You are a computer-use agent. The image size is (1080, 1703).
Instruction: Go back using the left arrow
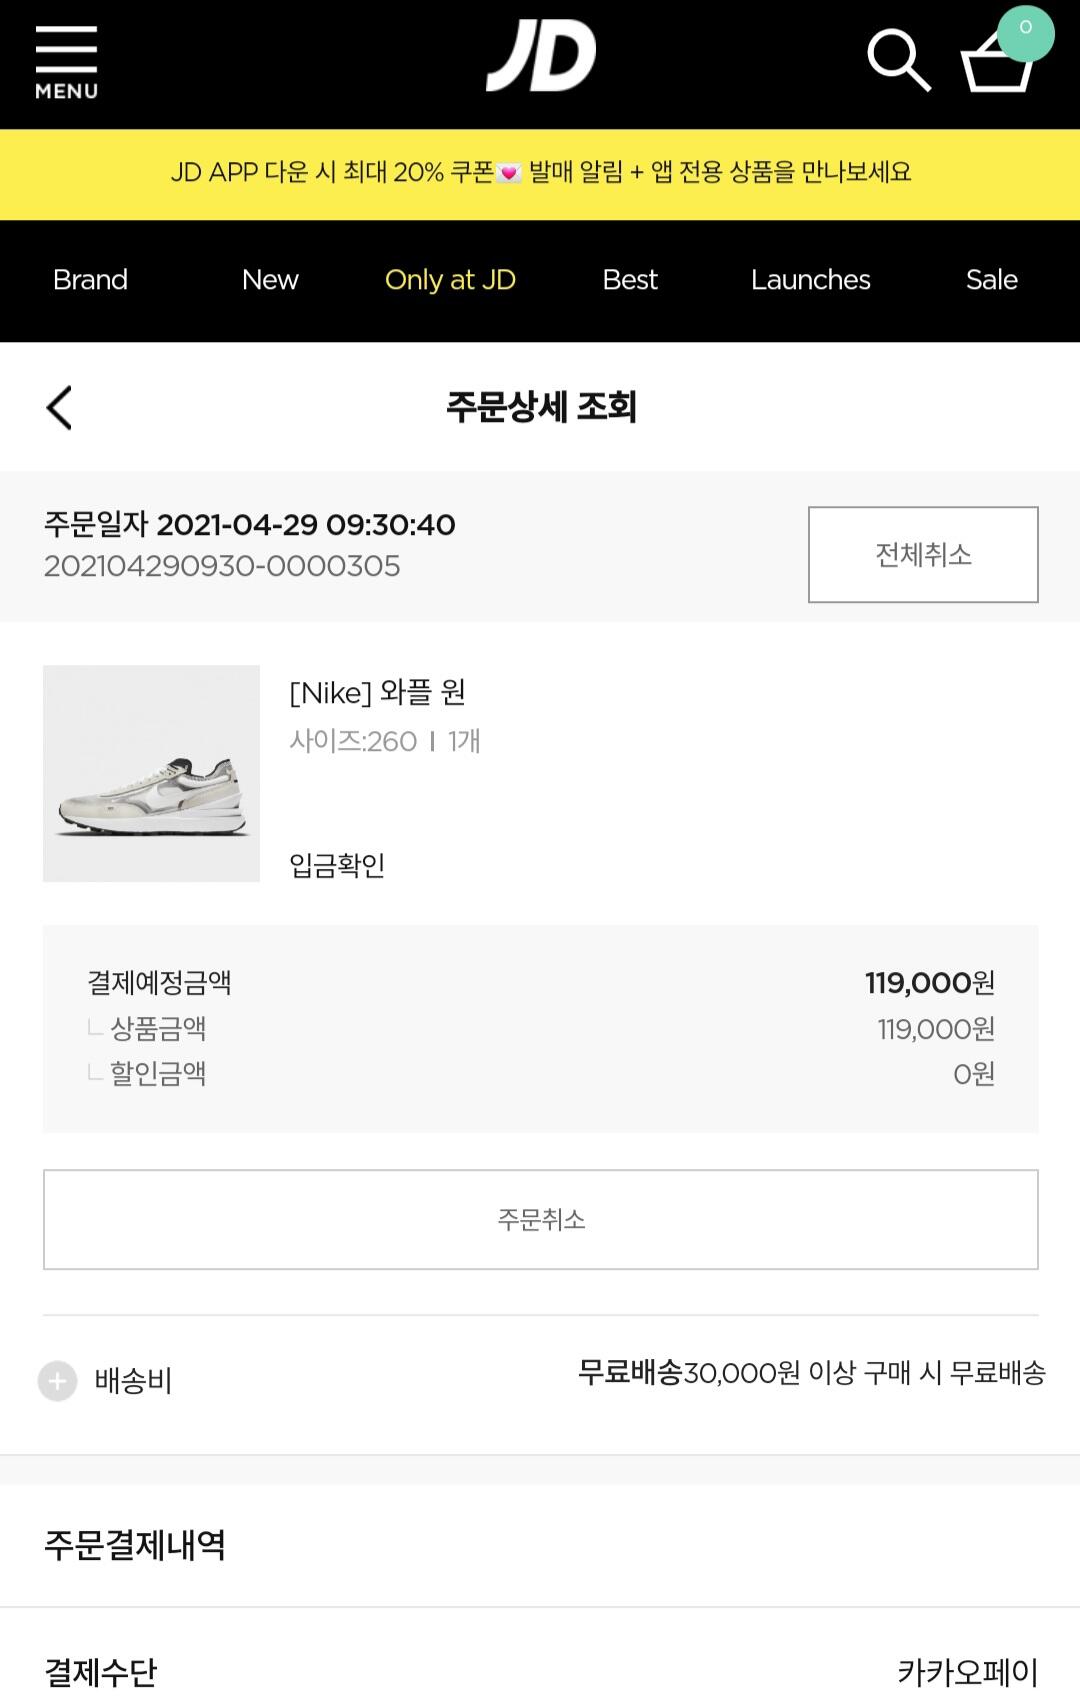tap(60, 408)
